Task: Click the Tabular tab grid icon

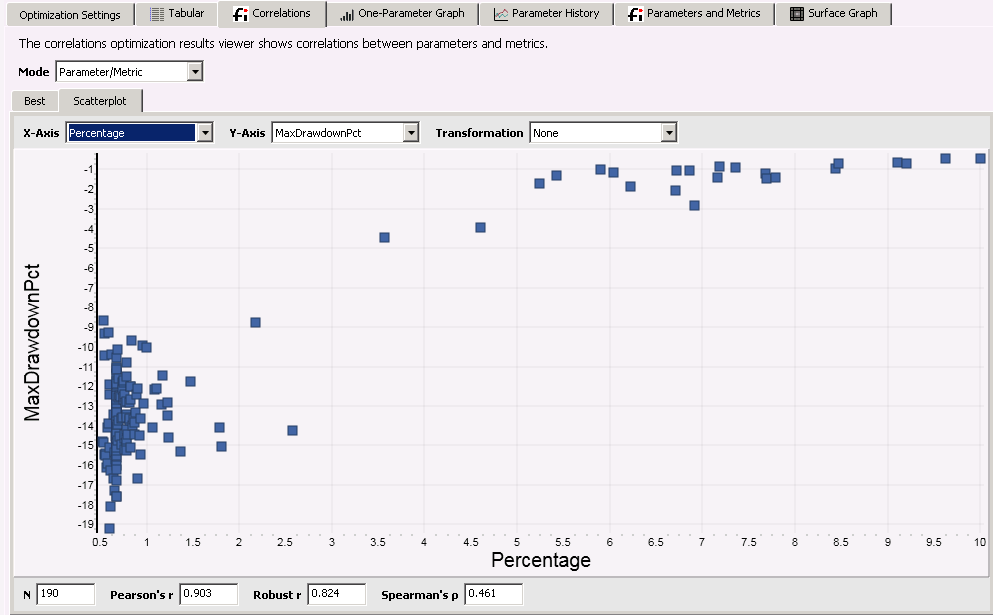Action: [157, 14]
